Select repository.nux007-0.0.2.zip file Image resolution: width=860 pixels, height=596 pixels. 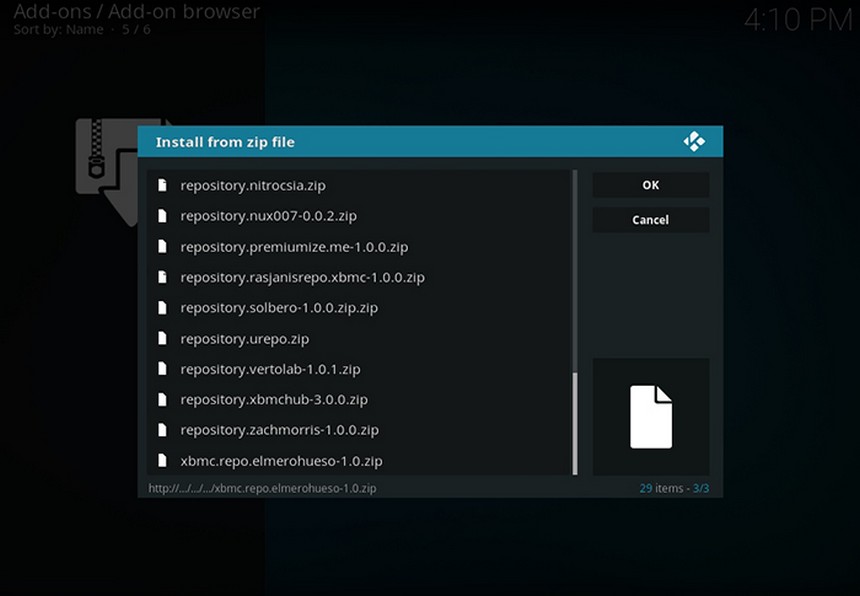tap(360, 216)
